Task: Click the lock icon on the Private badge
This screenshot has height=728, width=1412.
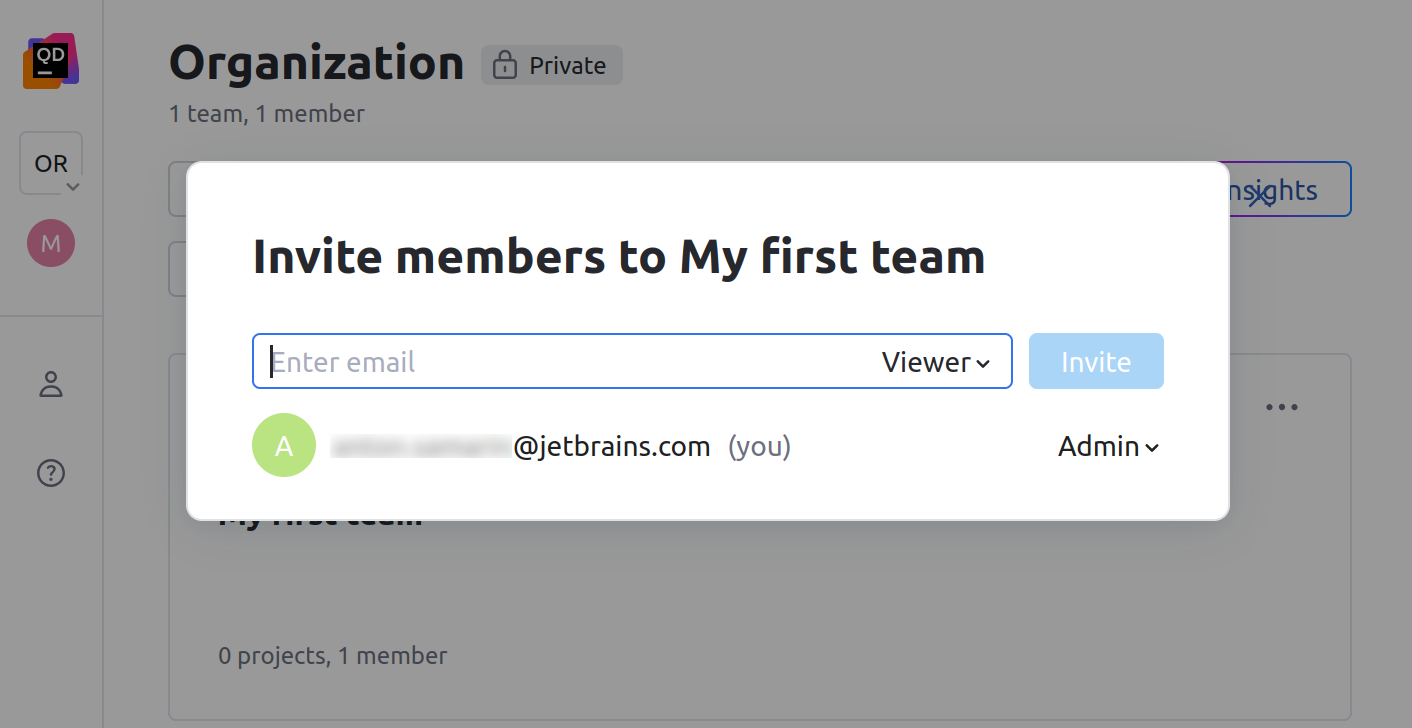Action: [x=504, y=64]
